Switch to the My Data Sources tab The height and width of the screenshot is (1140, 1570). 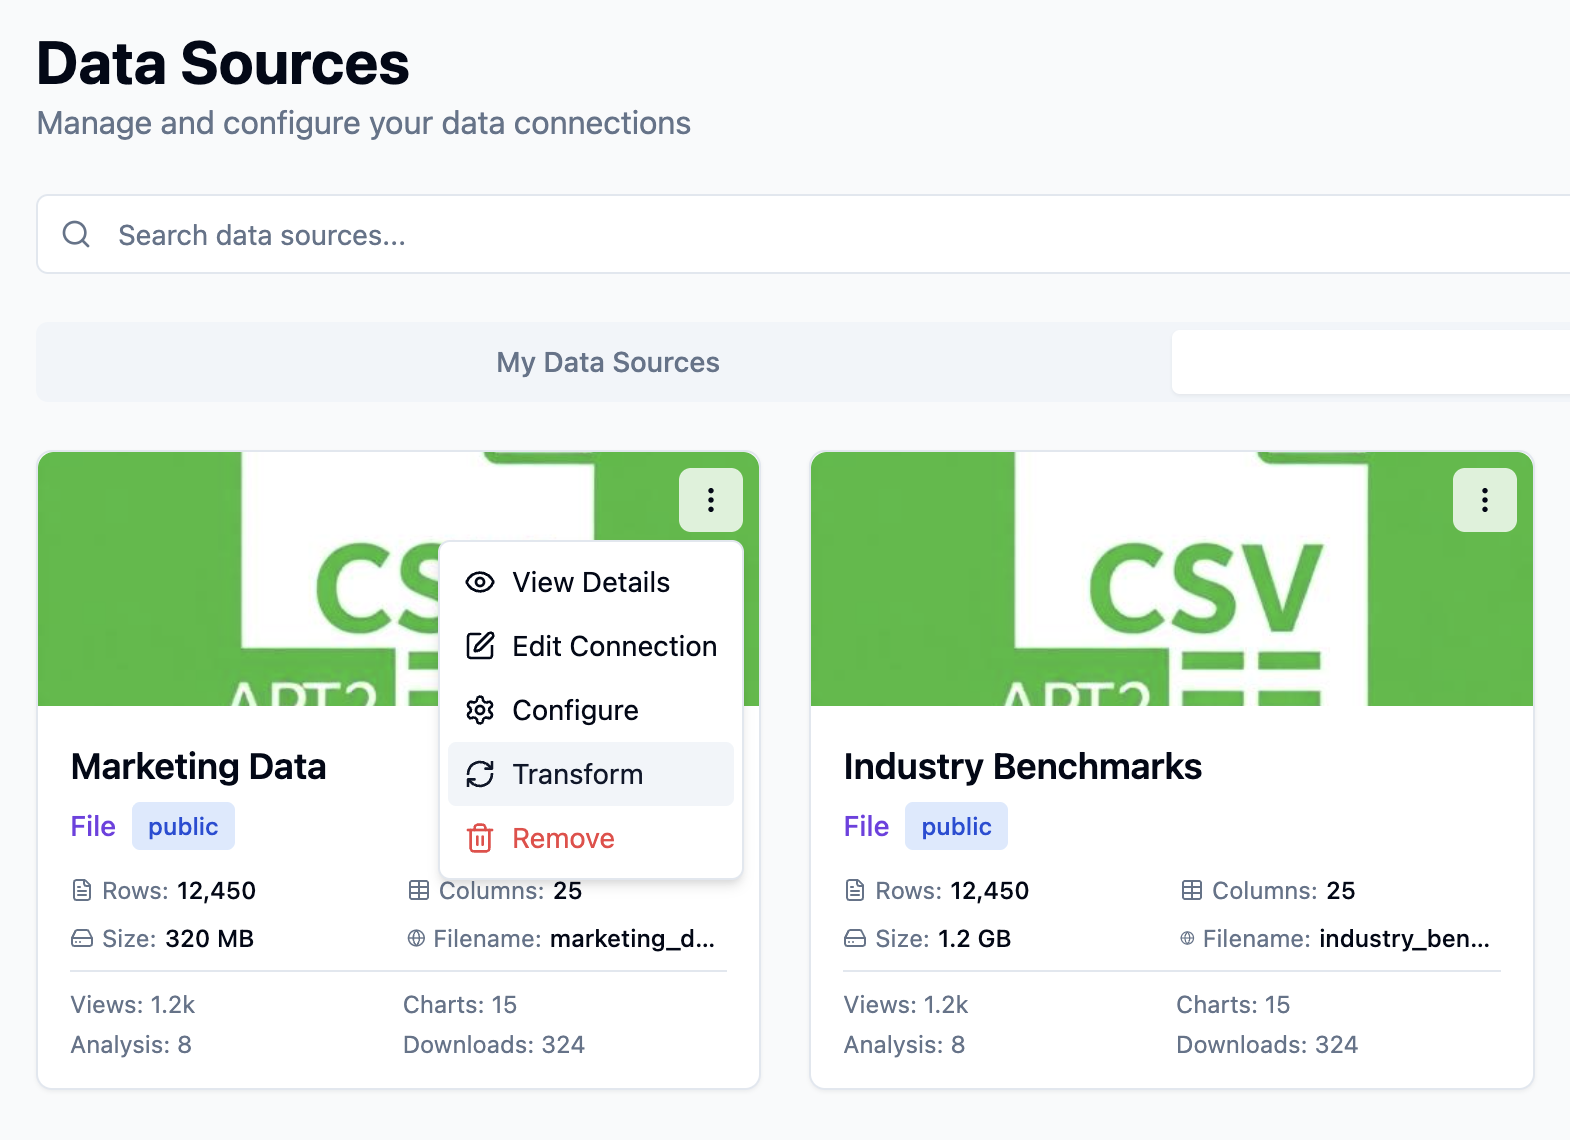pos(607,362)
